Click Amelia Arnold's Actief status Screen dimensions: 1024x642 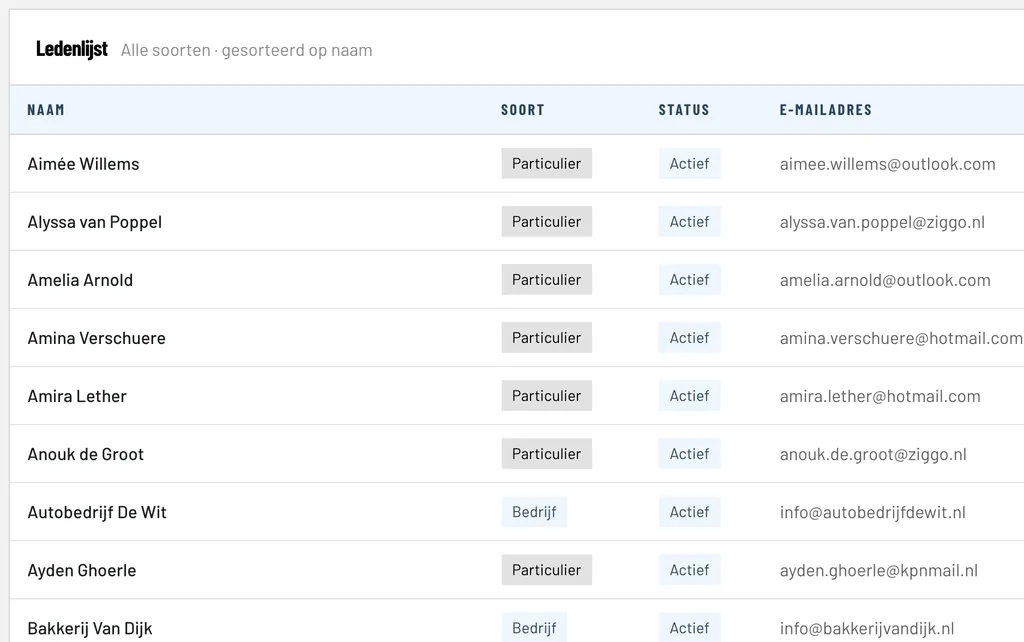click(x=690, y=280)
